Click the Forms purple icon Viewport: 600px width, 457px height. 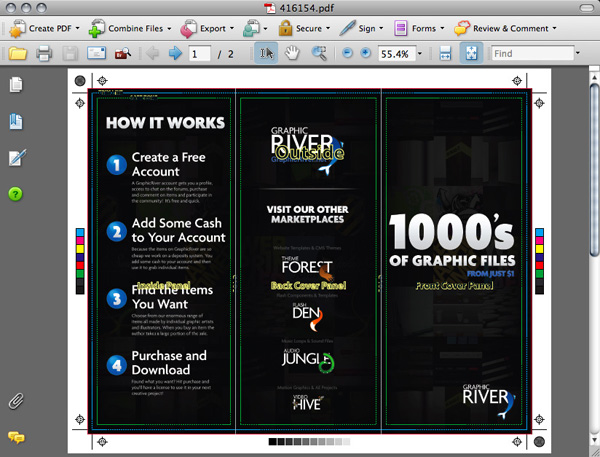[x=400, y=28]
